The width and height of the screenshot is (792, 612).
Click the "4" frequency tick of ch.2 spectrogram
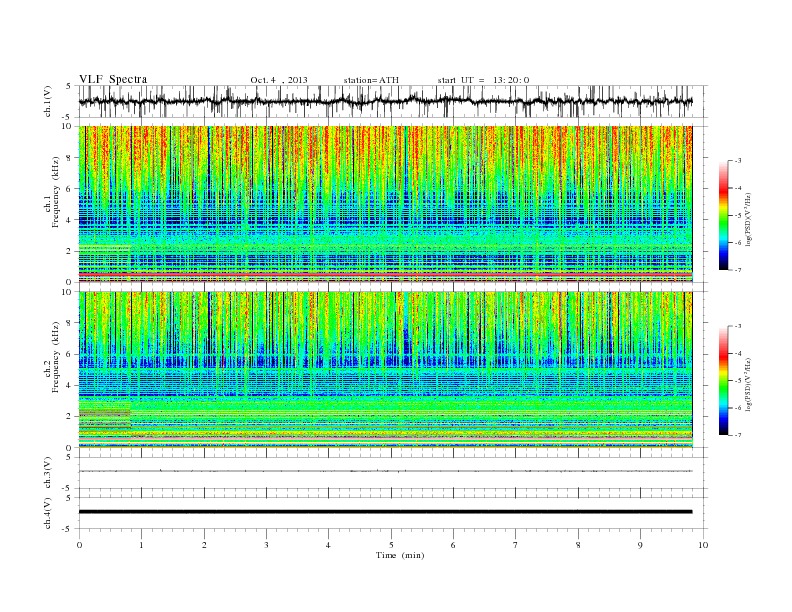(x=69, y=386)
